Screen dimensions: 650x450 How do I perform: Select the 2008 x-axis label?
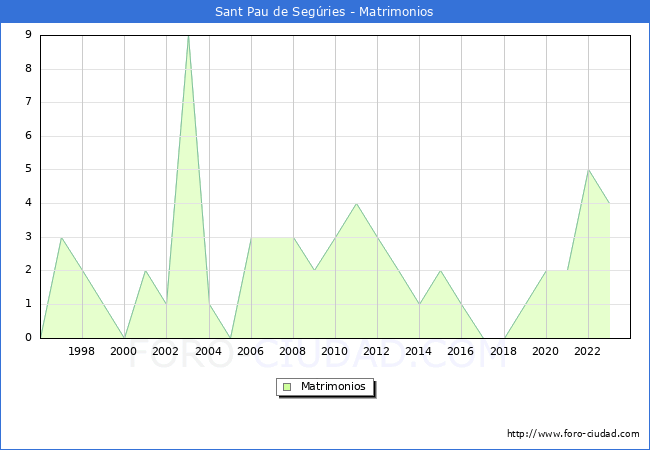(x=293, y=351)
